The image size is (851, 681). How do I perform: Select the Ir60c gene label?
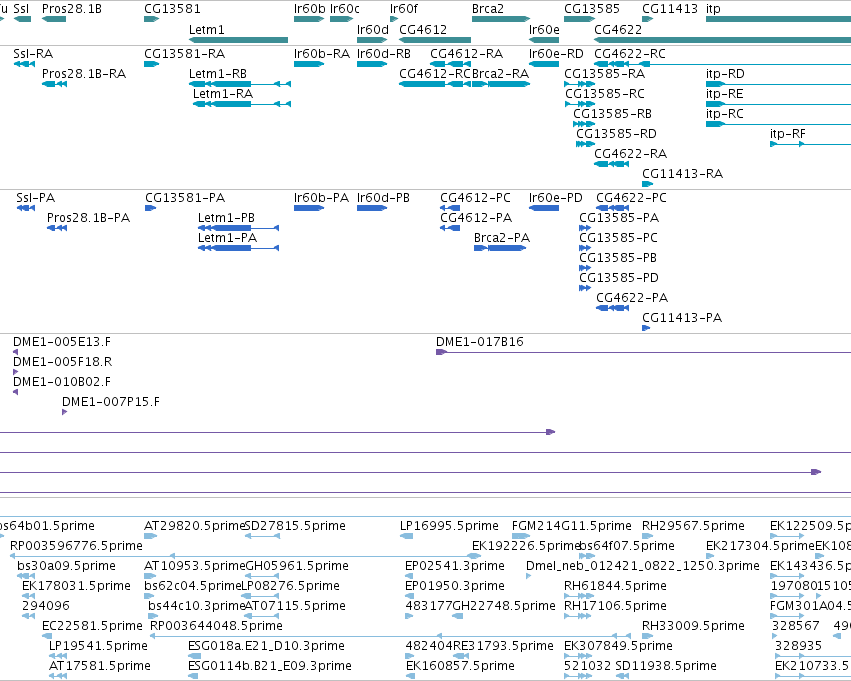(x=345, y=9)
